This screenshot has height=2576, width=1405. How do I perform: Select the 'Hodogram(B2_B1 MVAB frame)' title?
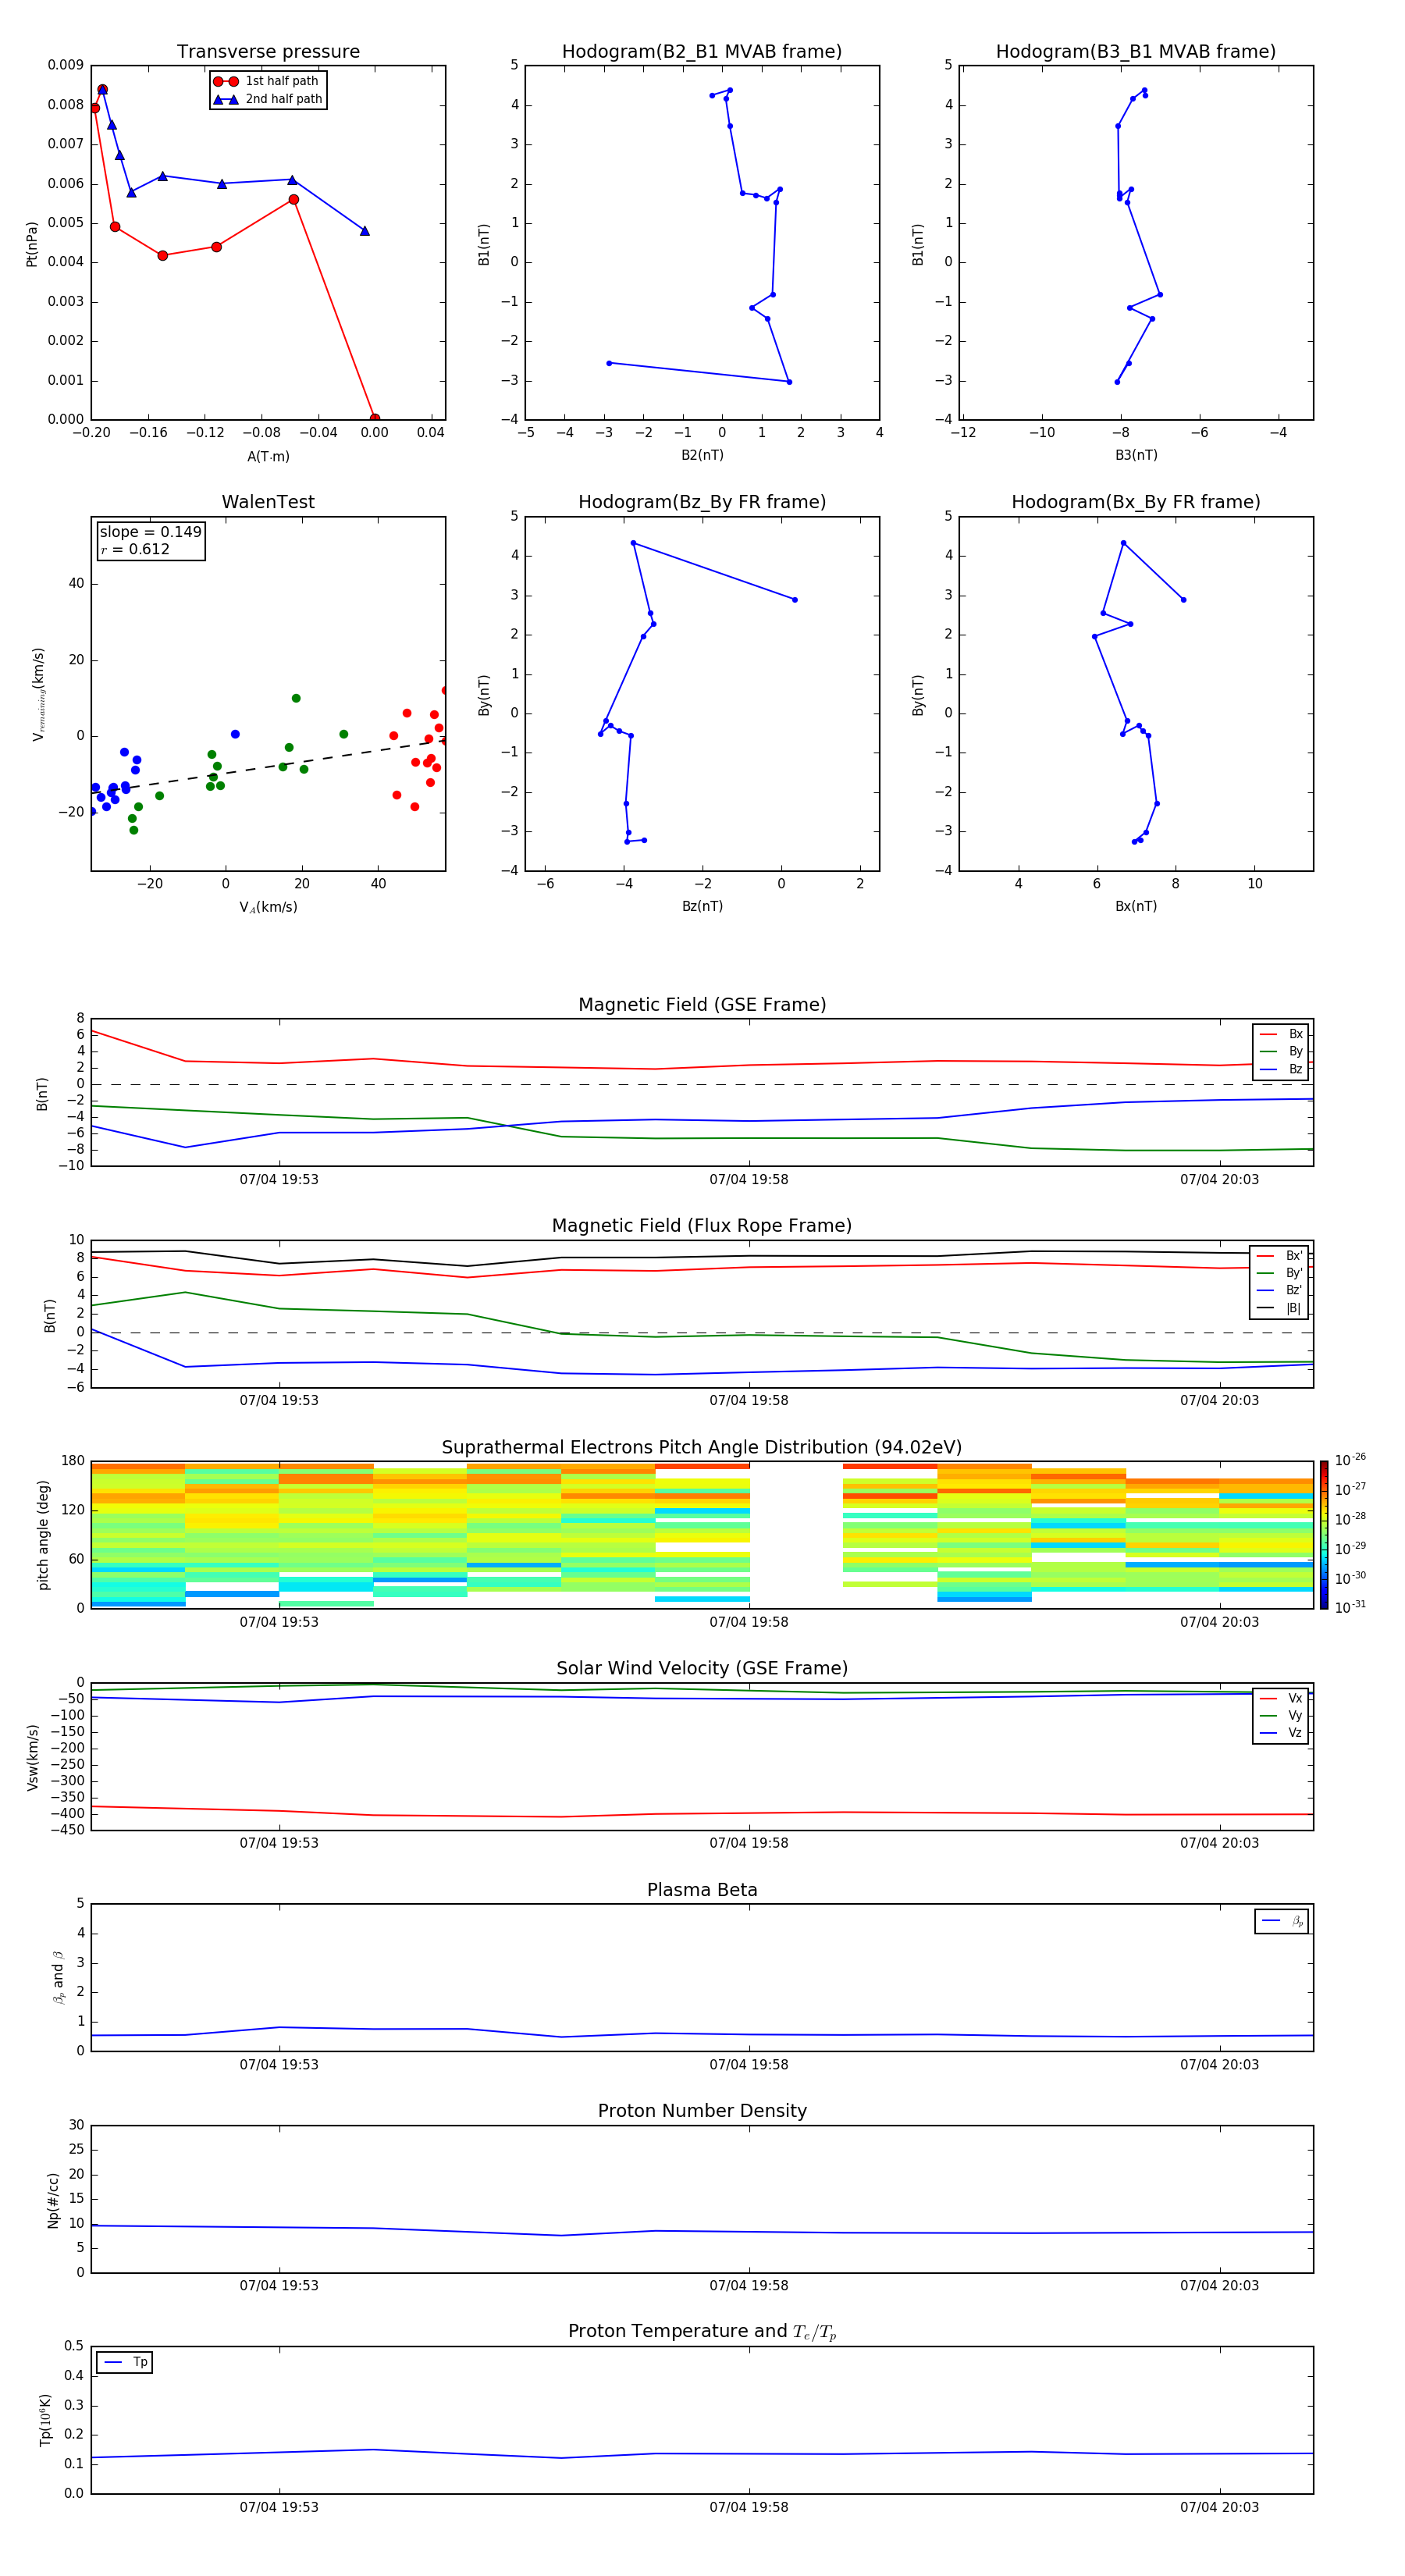tap(702, 52)
